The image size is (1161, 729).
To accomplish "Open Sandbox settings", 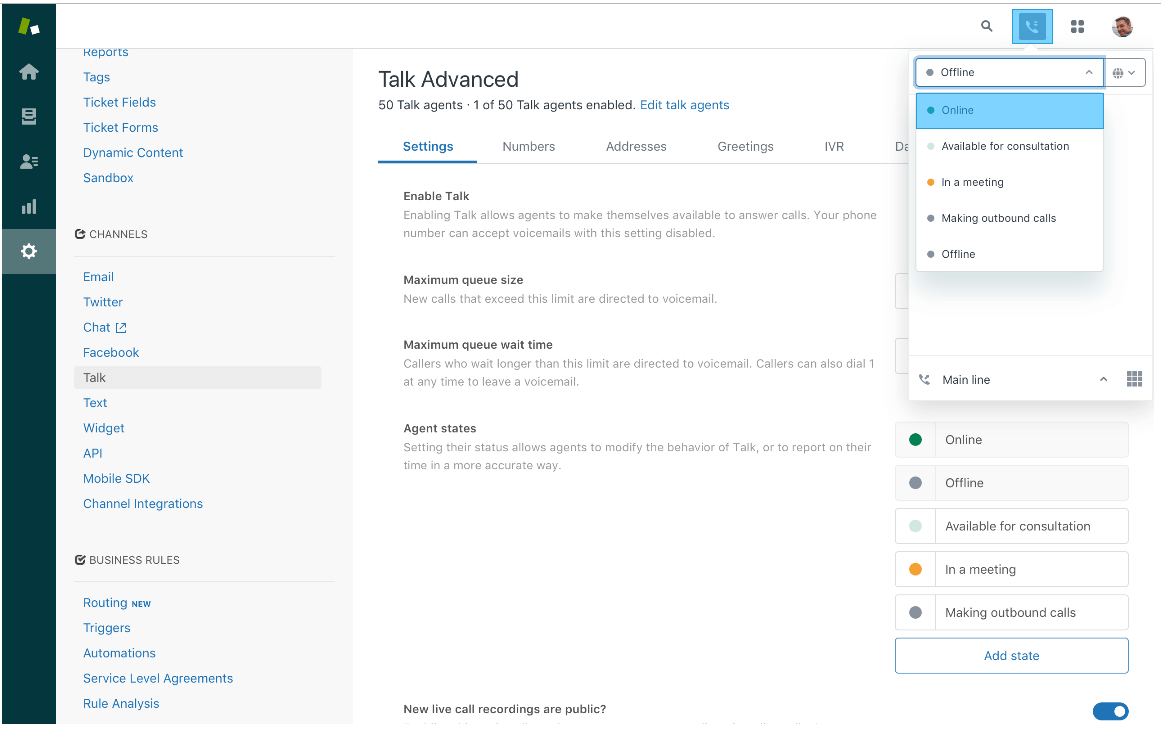I will click(x=108, y=178).
